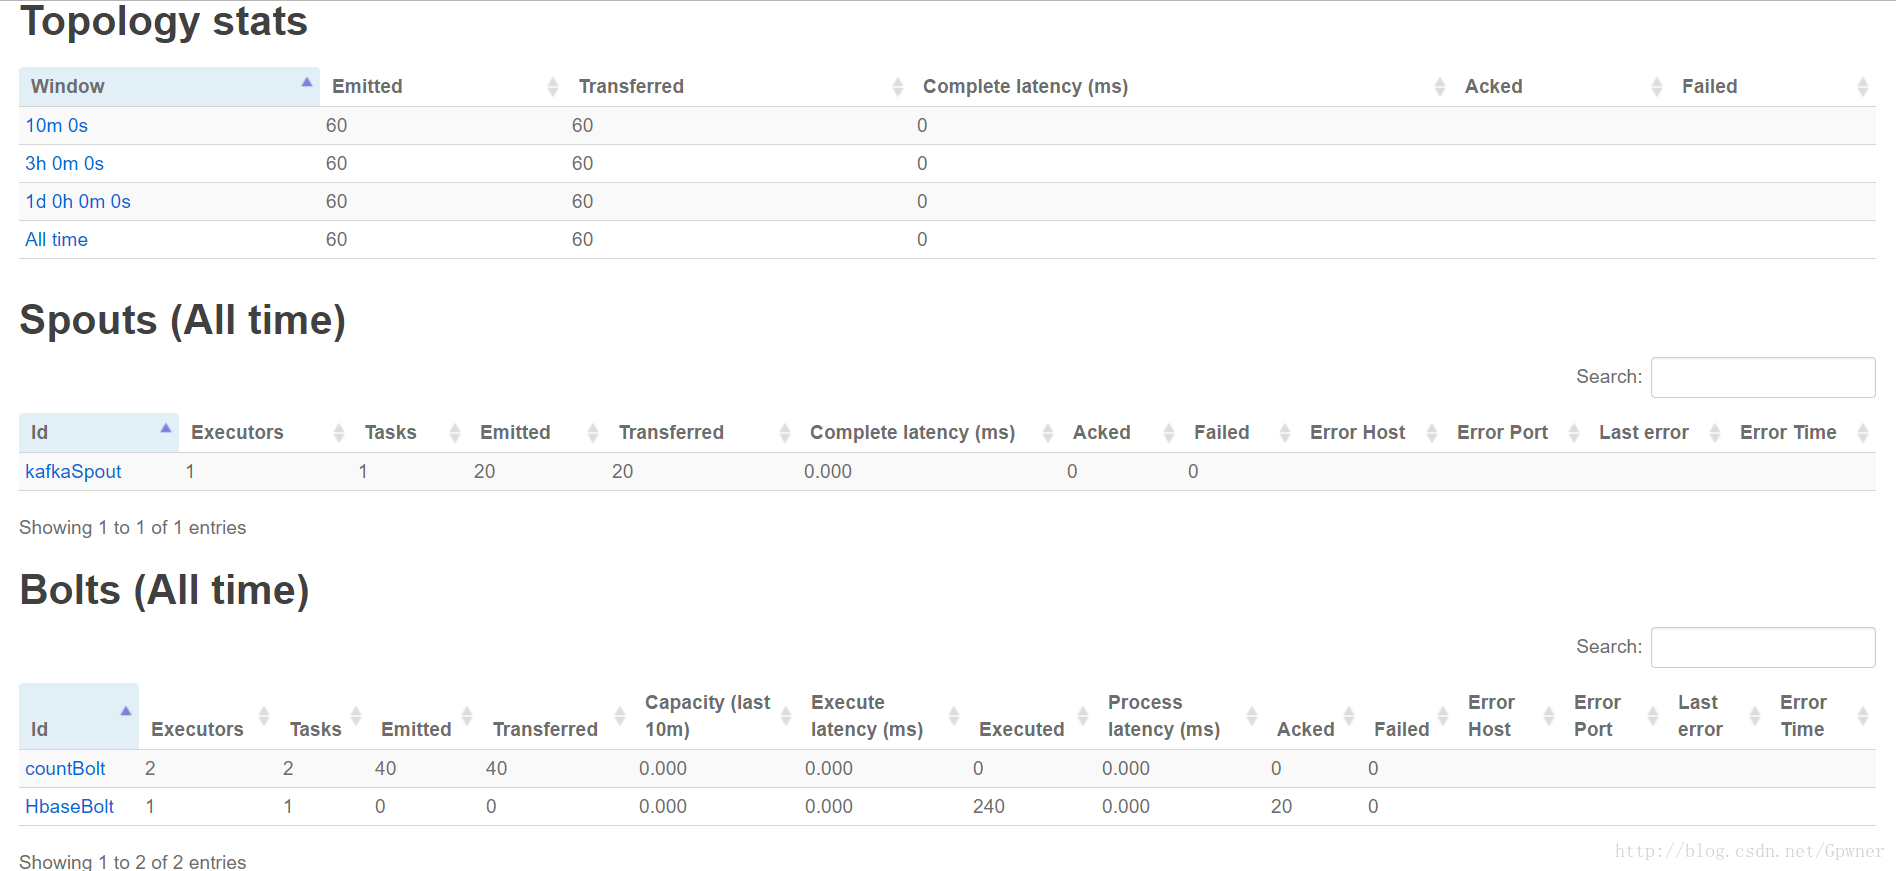Viewport: 1896px width, 871px height.
Task: Select 'Showing 1 to 2 of 2 entries' text
Action: 132,862
